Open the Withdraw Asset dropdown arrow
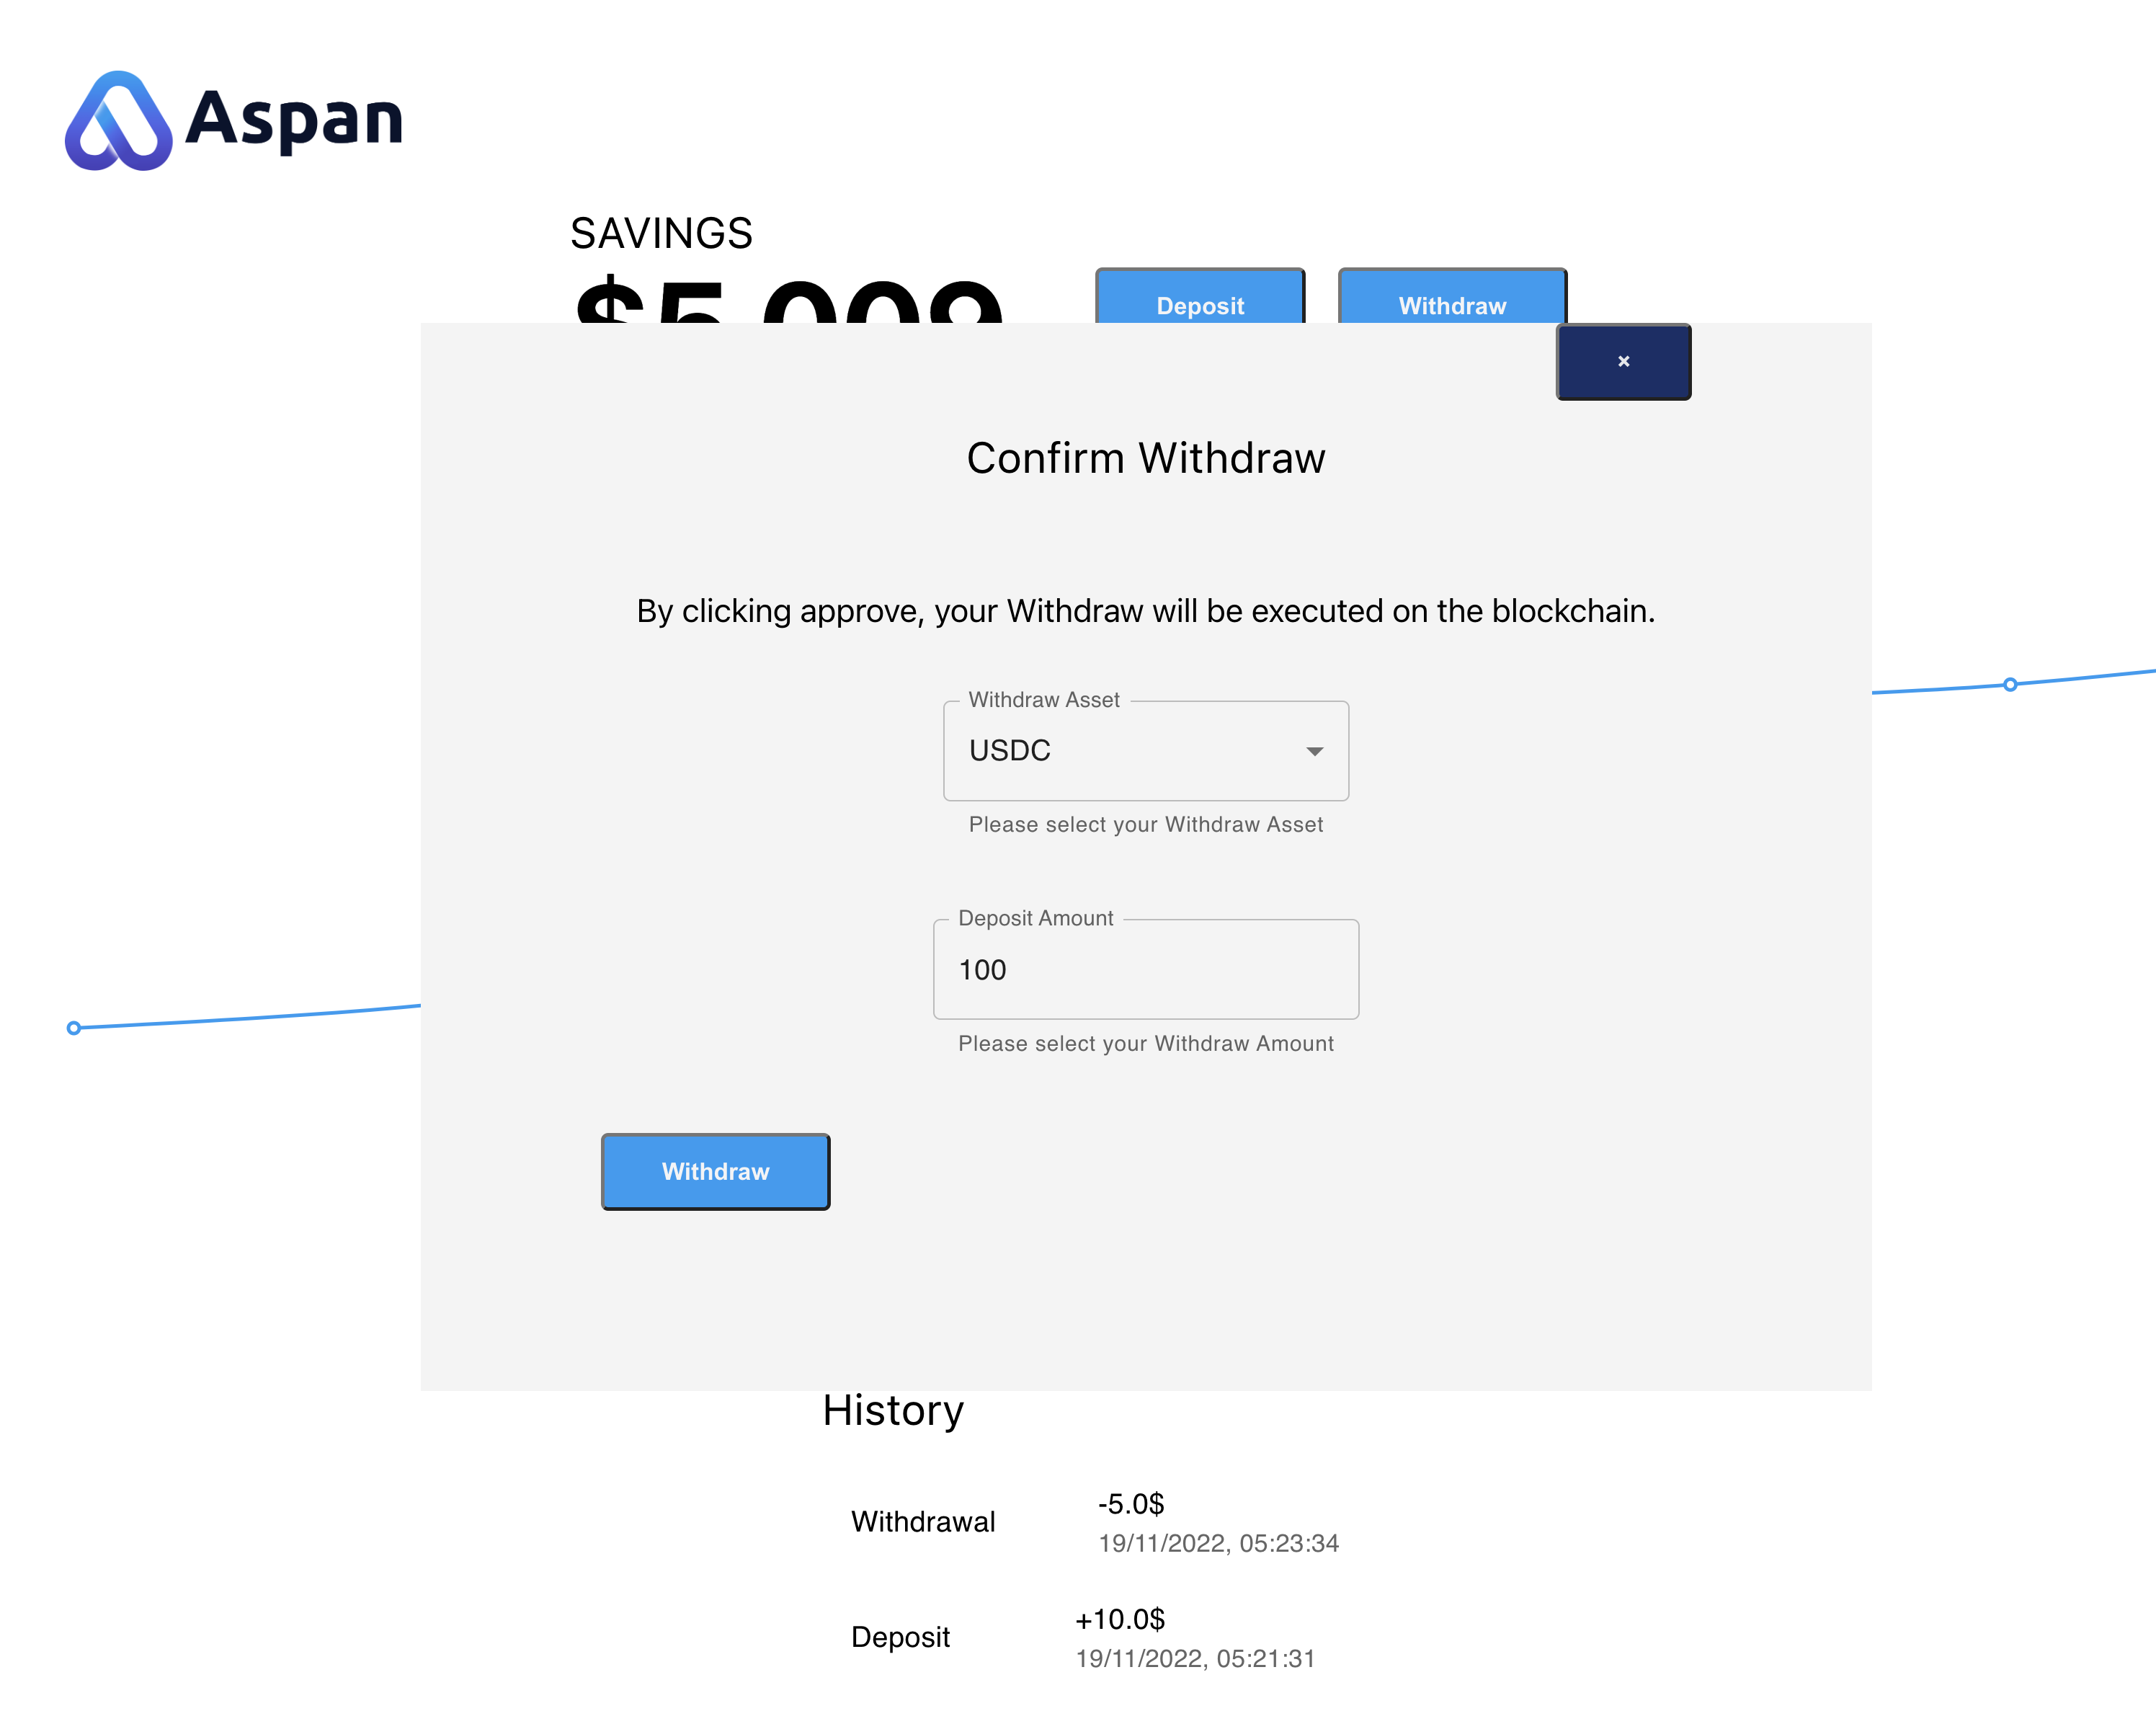 (x=1314, y=751)
